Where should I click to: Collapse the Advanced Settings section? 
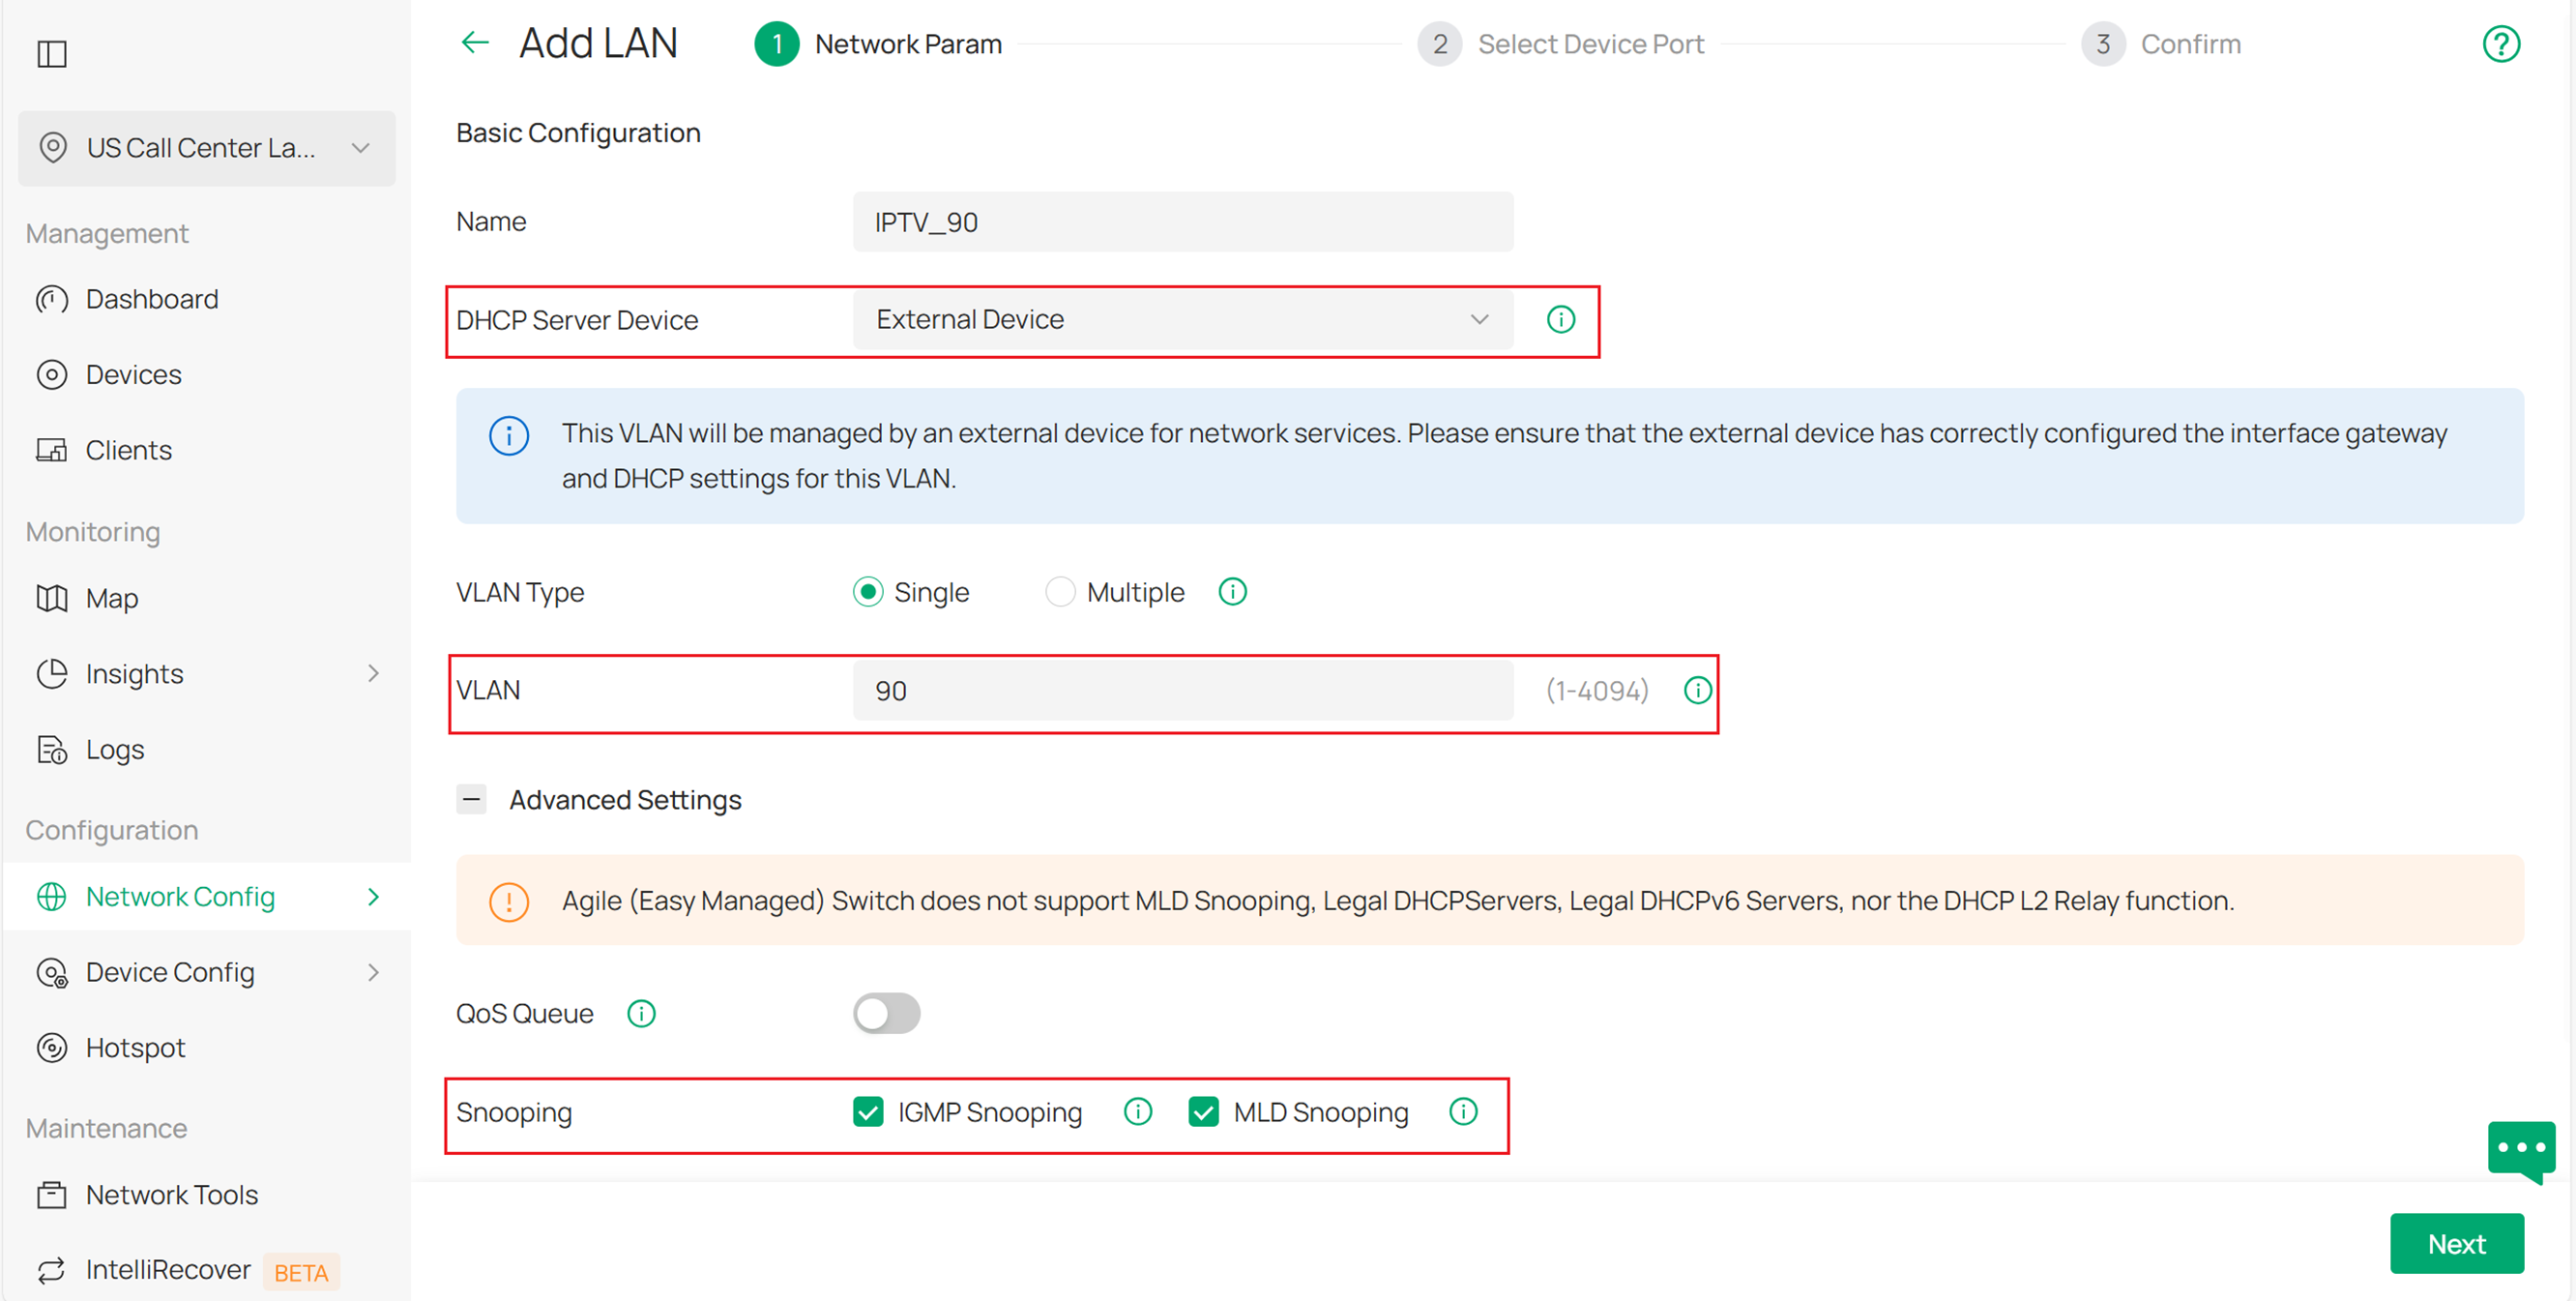[470, 799]
